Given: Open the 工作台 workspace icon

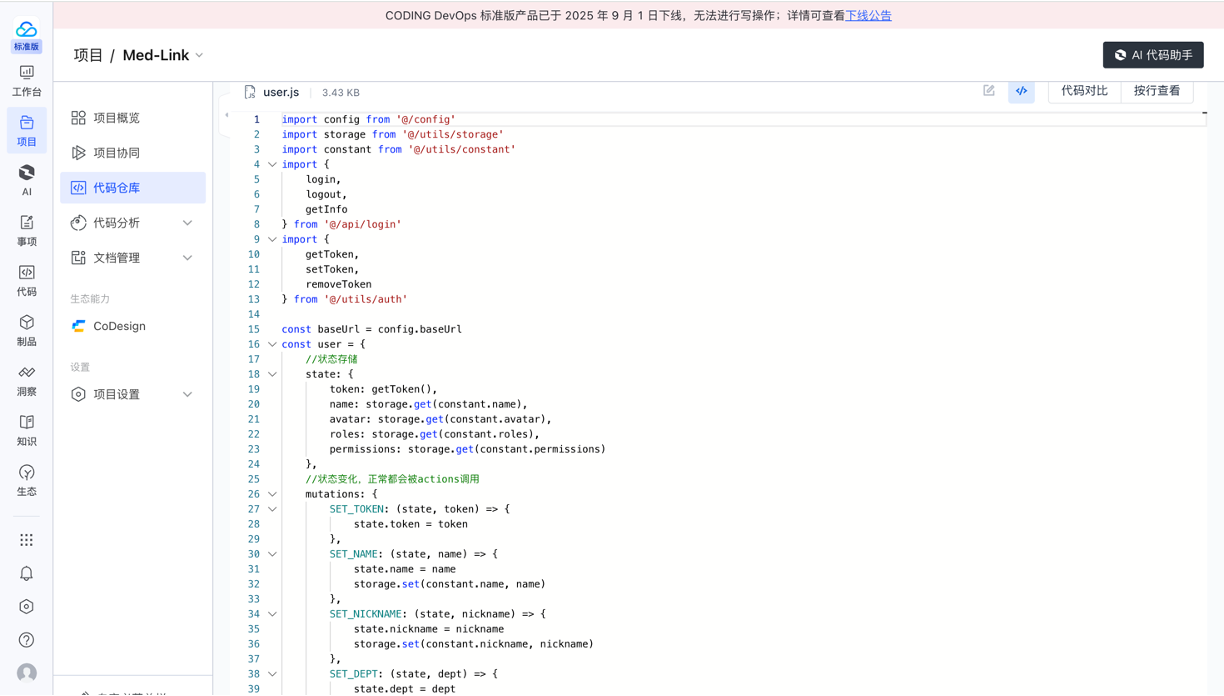Looking at the screenshot, I should pos(27,80).
